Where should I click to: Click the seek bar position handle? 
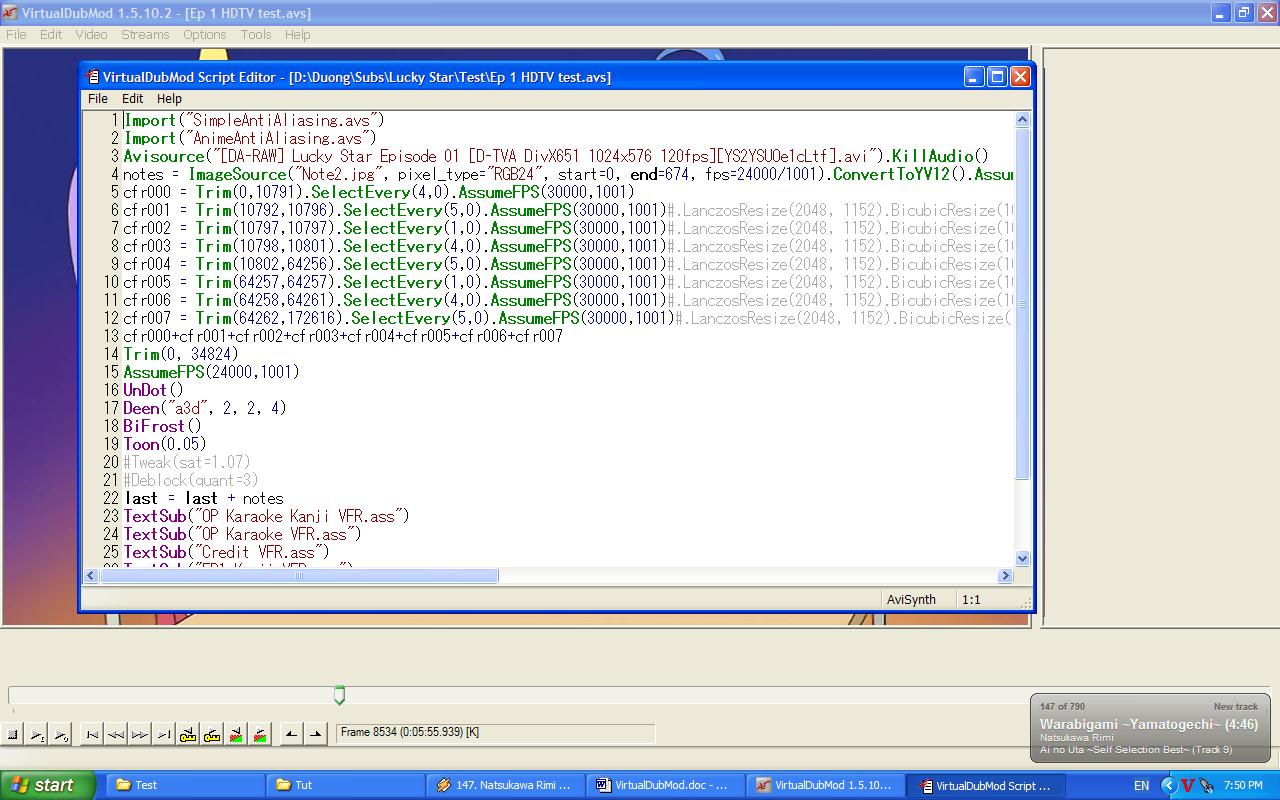click(x=339, y=695)
